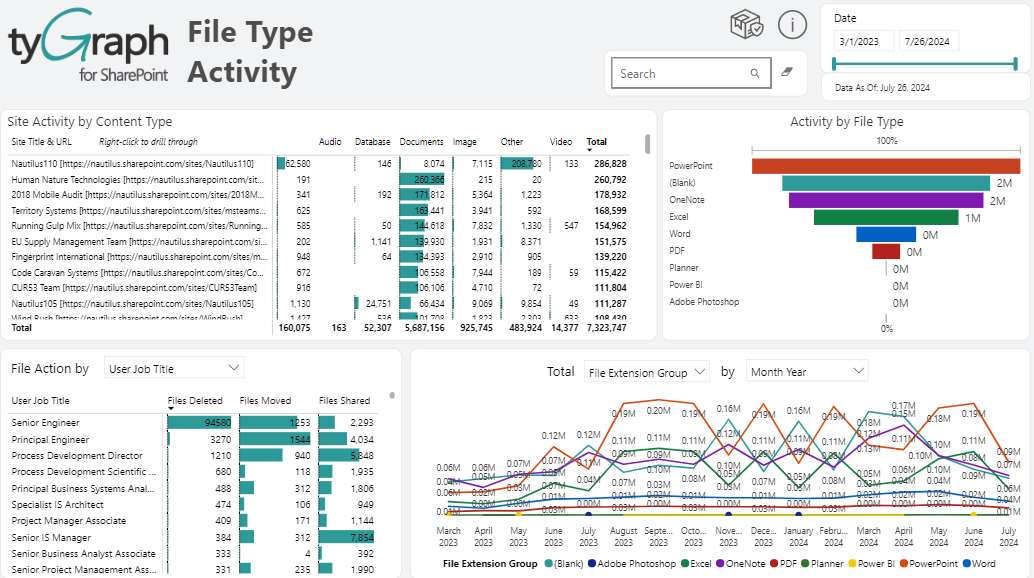Open the information circle icon
This screenshot has width=1034, height=578.
792,24
